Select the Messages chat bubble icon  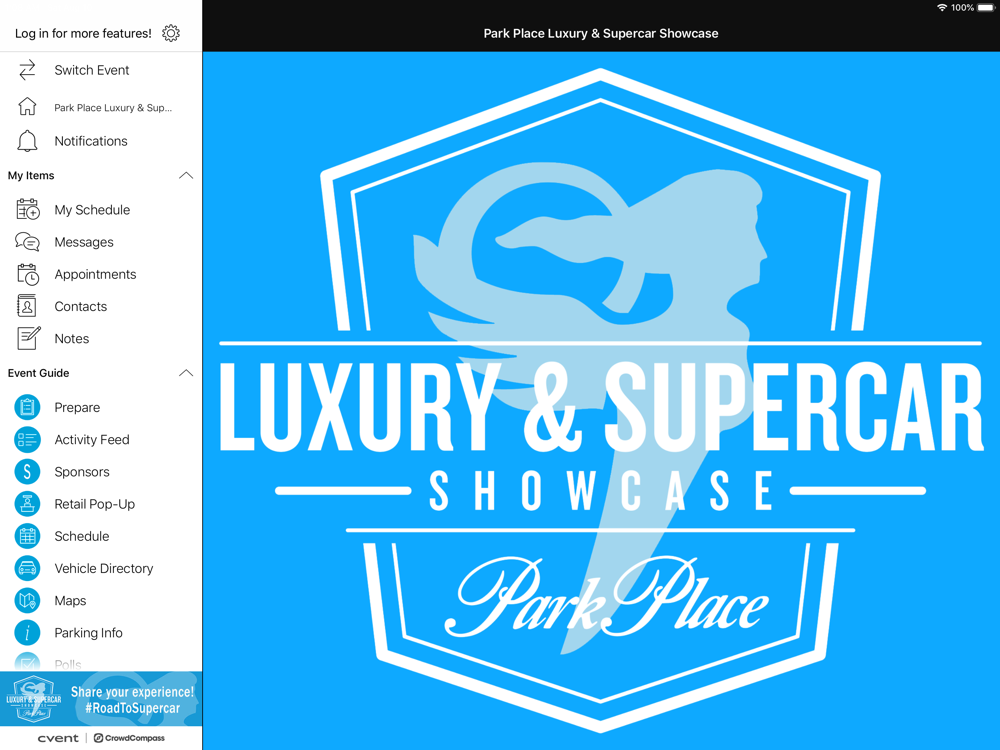(27, 242)
